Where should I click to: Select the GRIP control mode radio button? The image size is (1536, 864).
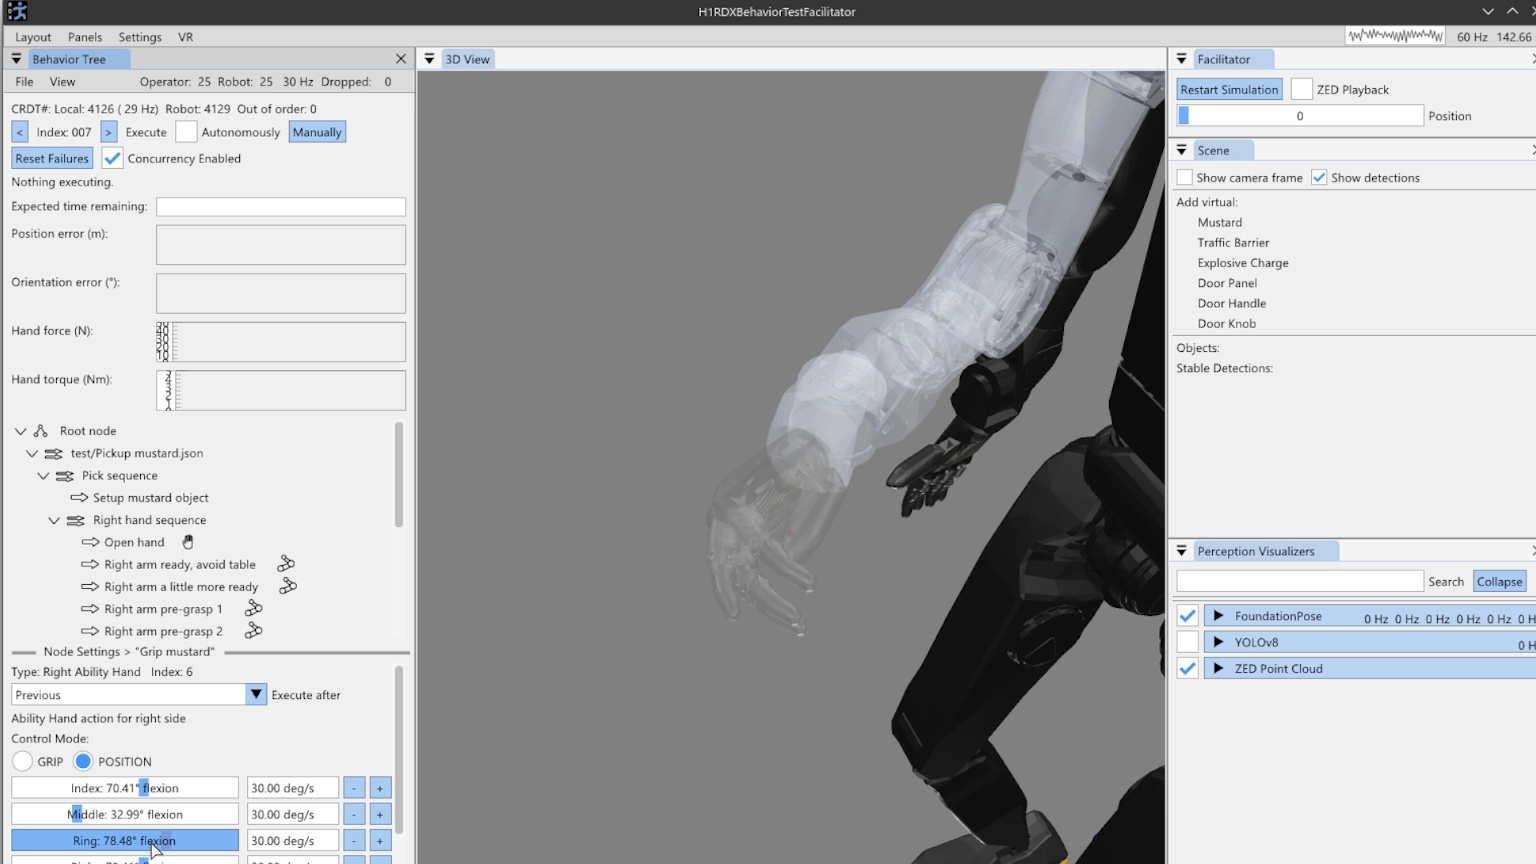pyautogui.click(x=22, y=761)
